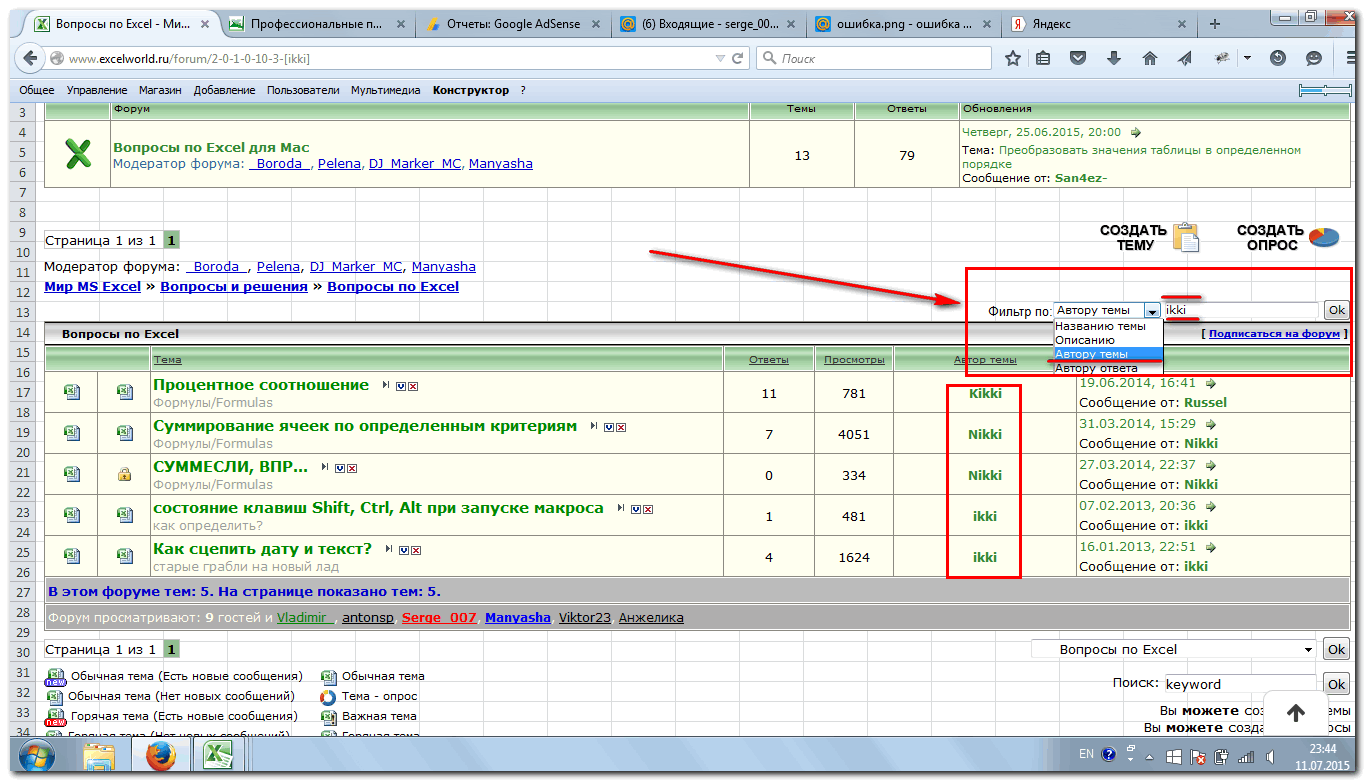Click the bookmark star icon in the toolbar
The height and width of the screenshot is (782, 1366).
(1013, 58)
